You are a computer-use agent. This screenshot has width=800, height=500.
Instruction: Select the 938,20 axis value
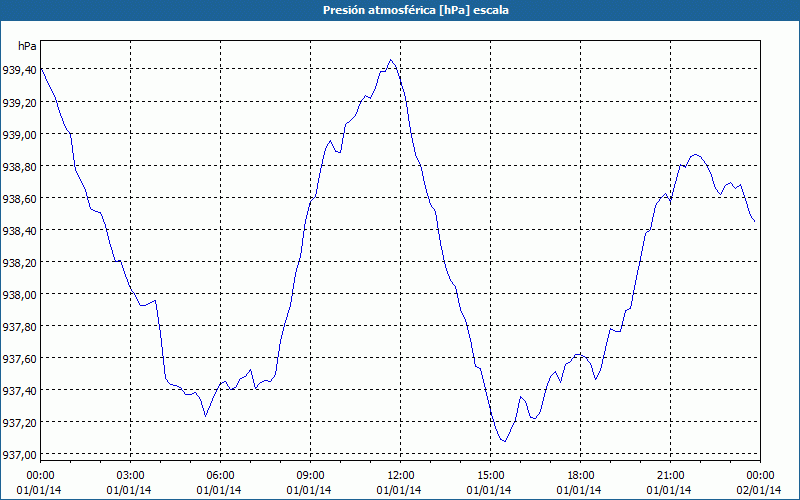pyautogui.click(x=20, y=263)
